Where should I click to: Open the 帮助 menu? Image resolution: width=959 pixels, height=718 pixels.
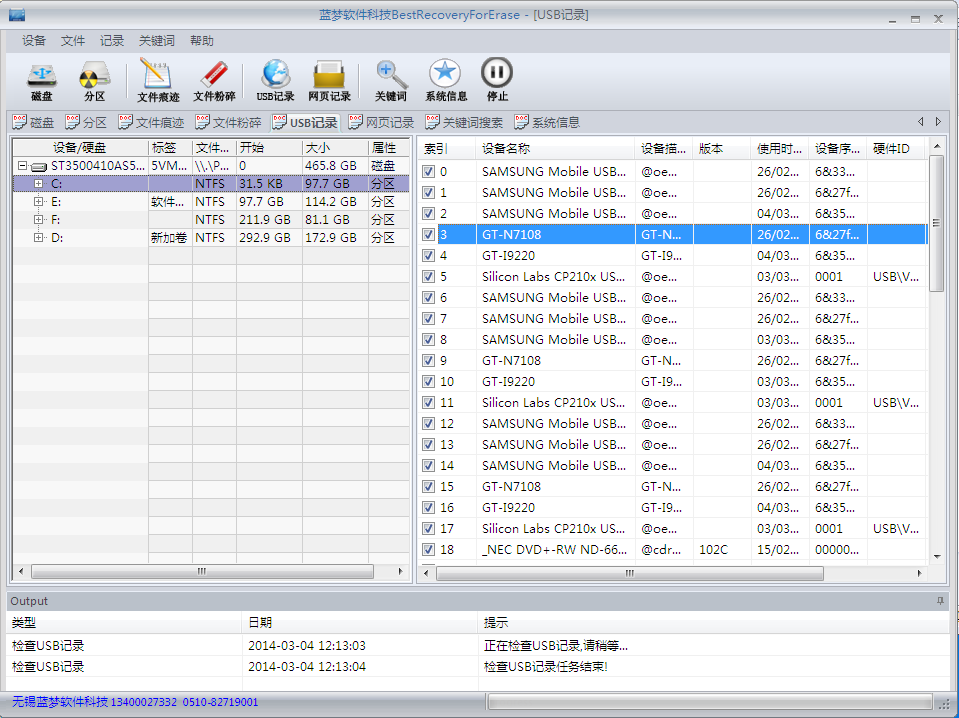pos(202,41)
